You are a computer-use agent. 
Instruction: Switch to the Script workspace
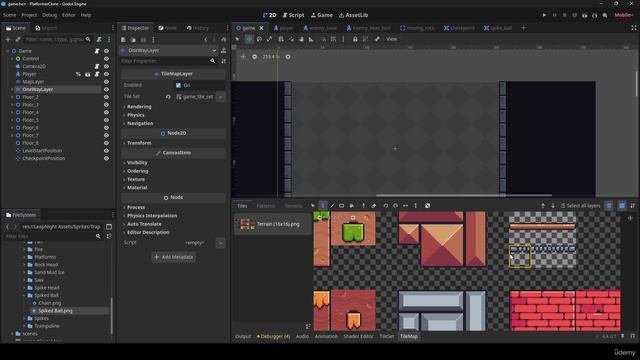coord(293,15)
